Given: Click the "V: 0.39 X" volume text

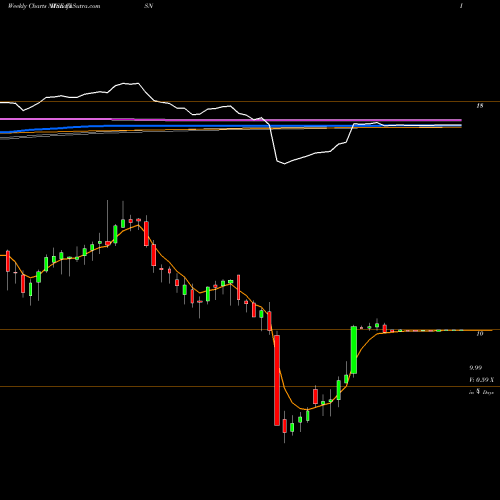Looking at the screenshot, I should 481,380.
